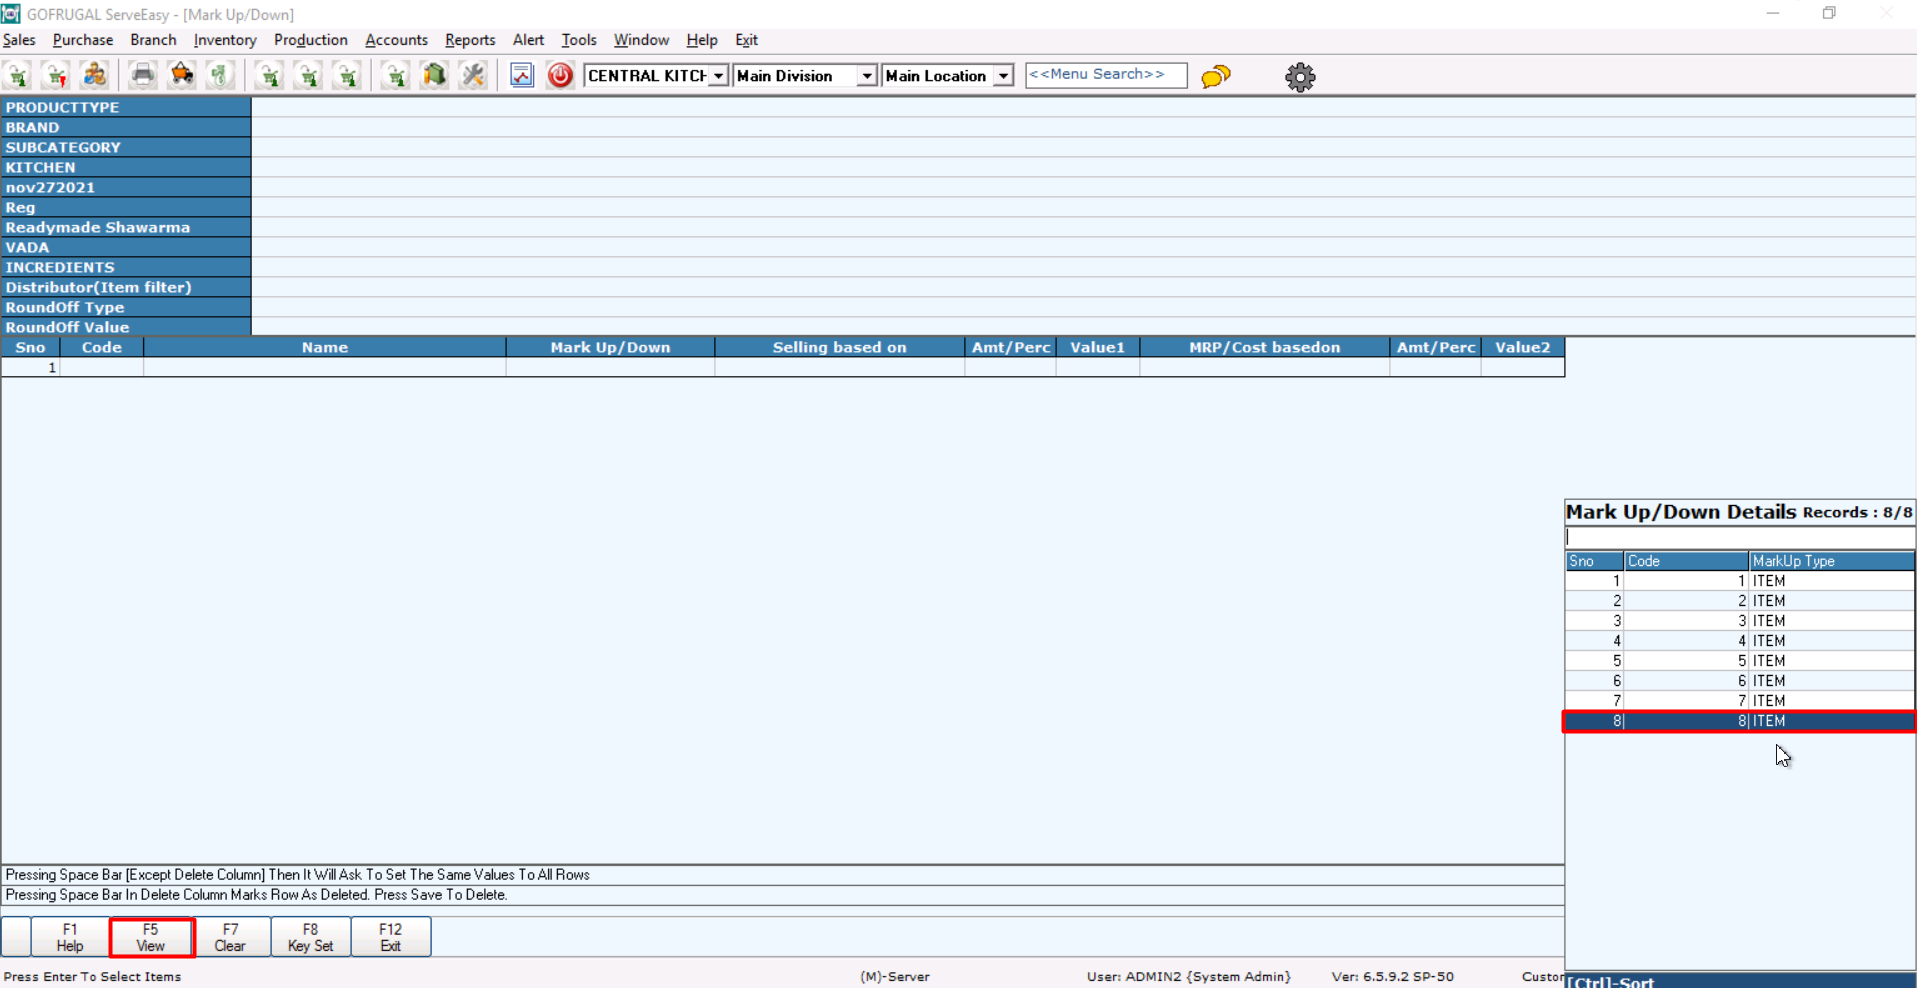
Task: Click the green jerrycan icon in toolbar
Action: tap(434, 76)
